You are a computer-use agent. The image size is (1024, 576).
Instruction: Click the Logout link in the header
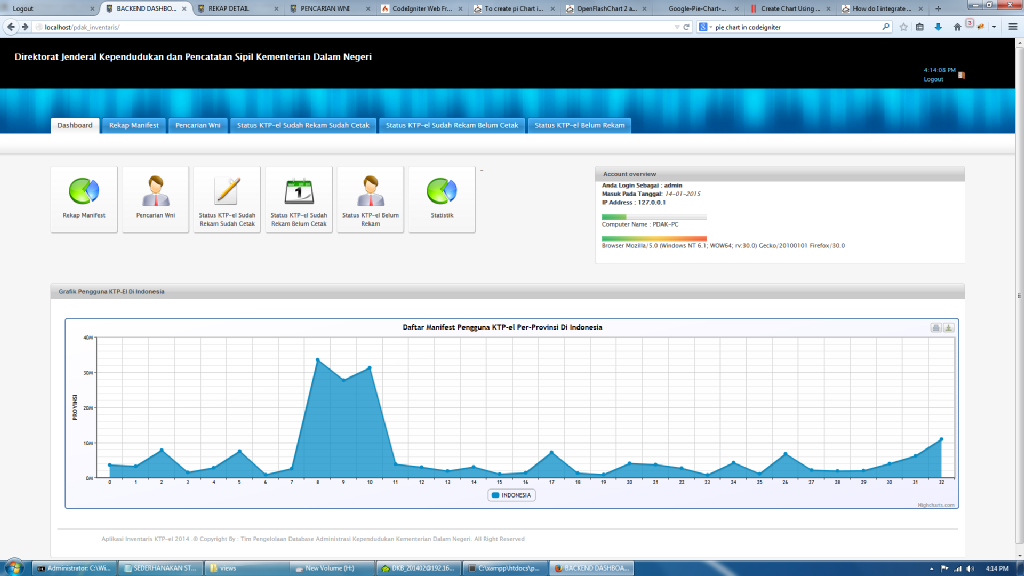(933, 79)
